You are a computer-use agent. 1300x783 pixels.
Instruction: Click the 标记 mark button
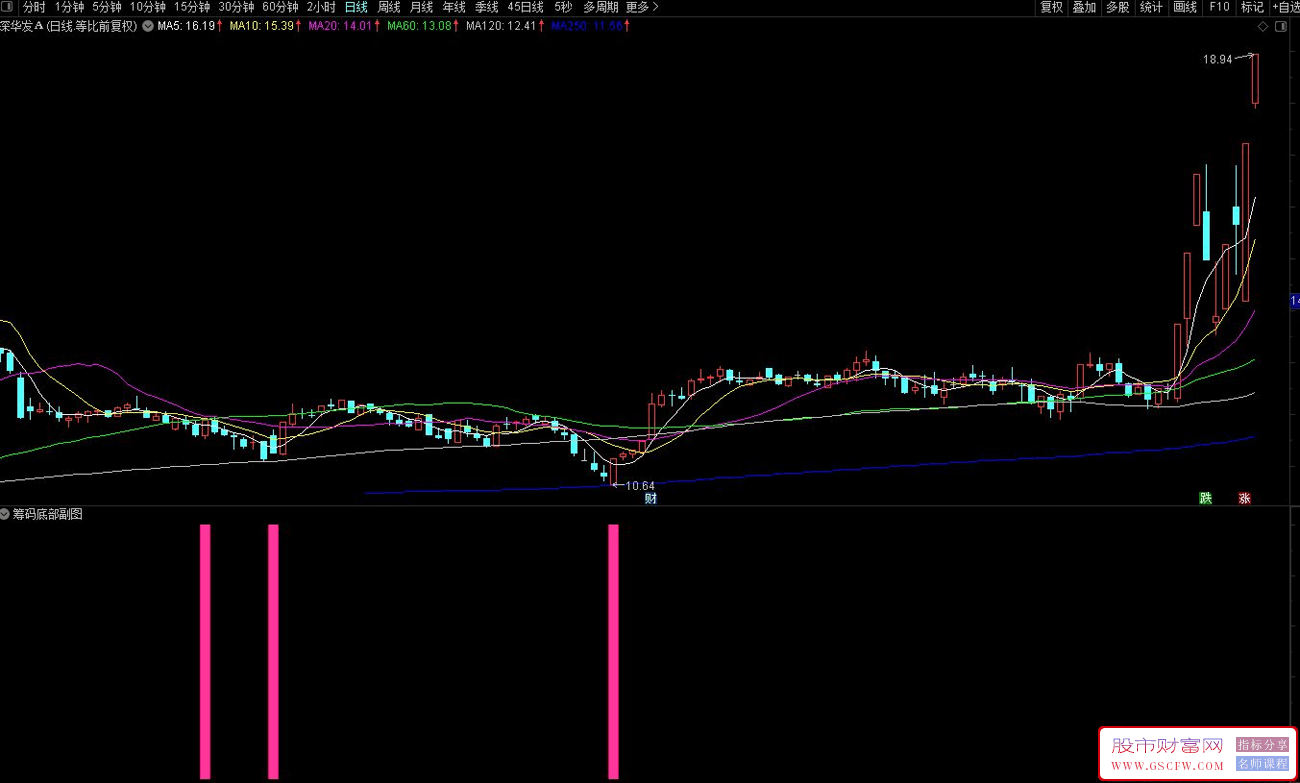point(1252,7)
